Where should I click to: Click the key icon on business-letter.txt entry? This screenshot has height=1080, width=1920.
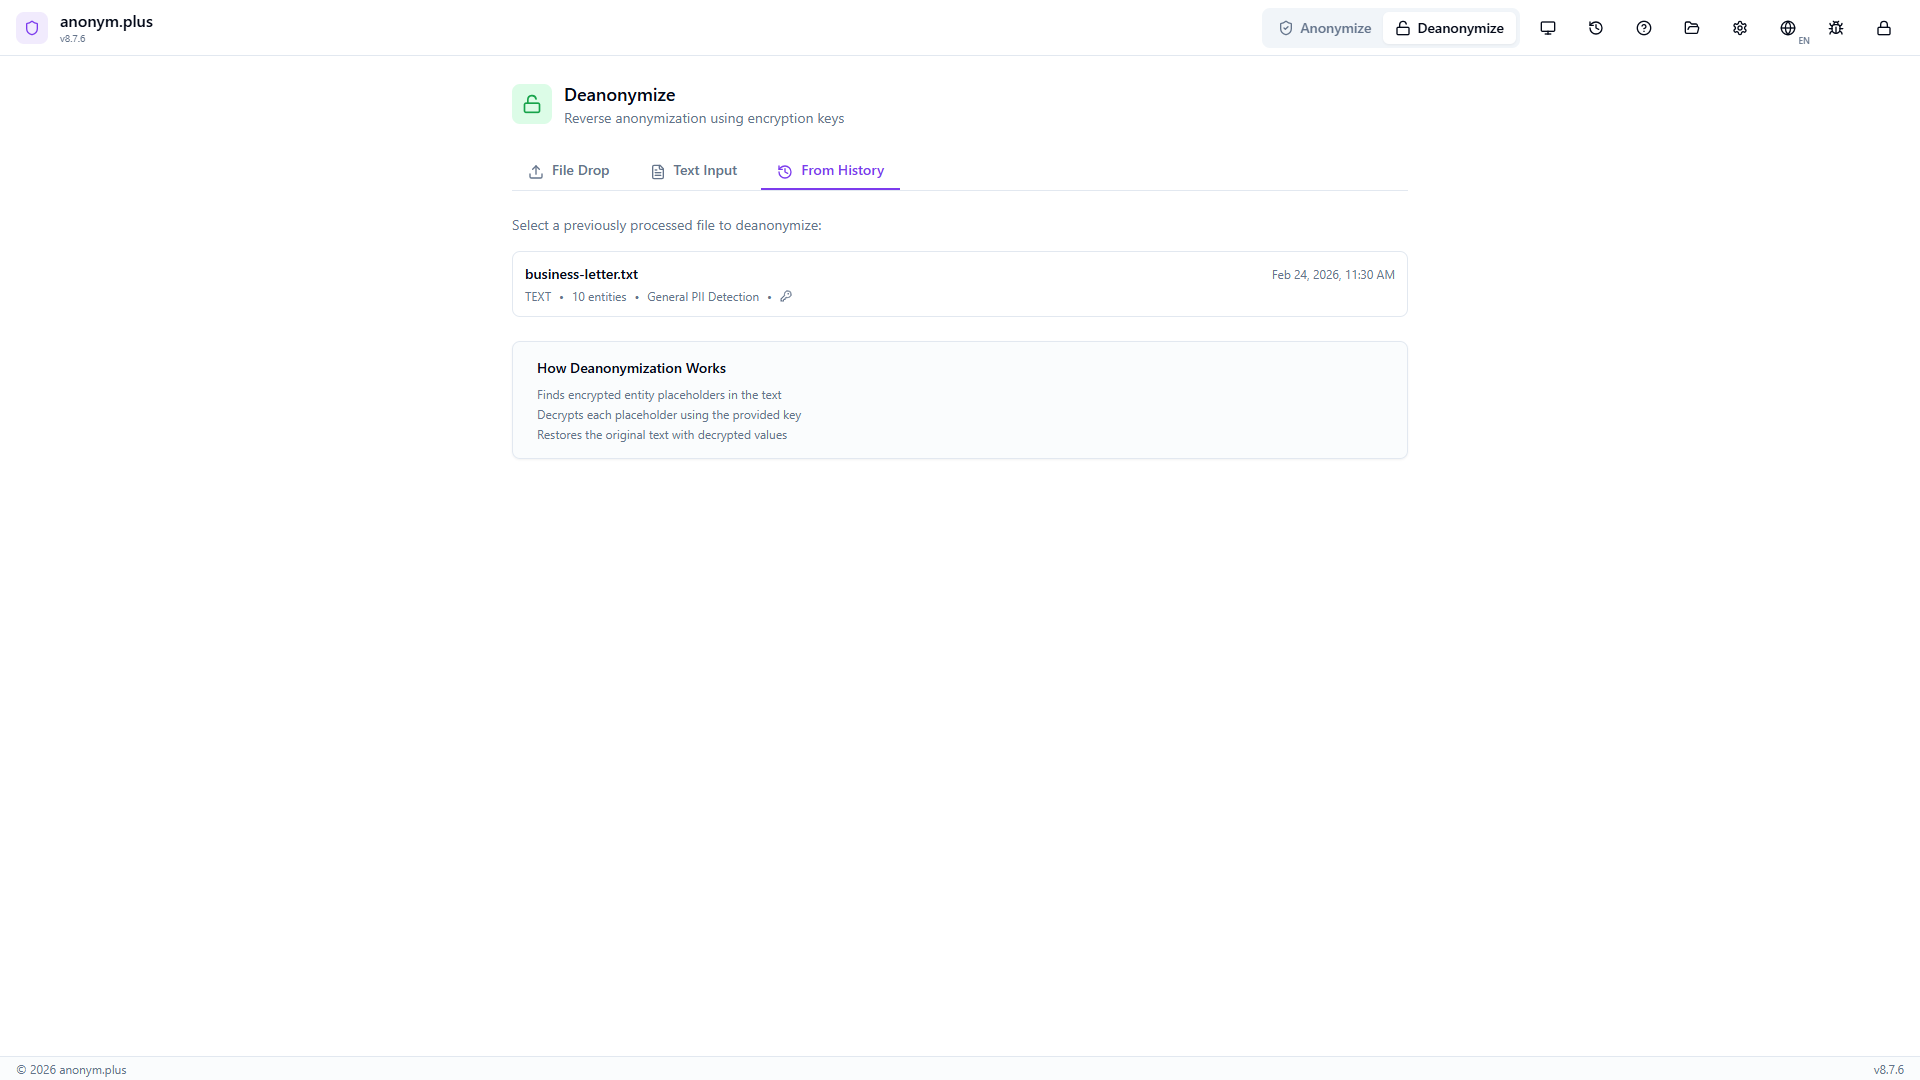(786, 296)
